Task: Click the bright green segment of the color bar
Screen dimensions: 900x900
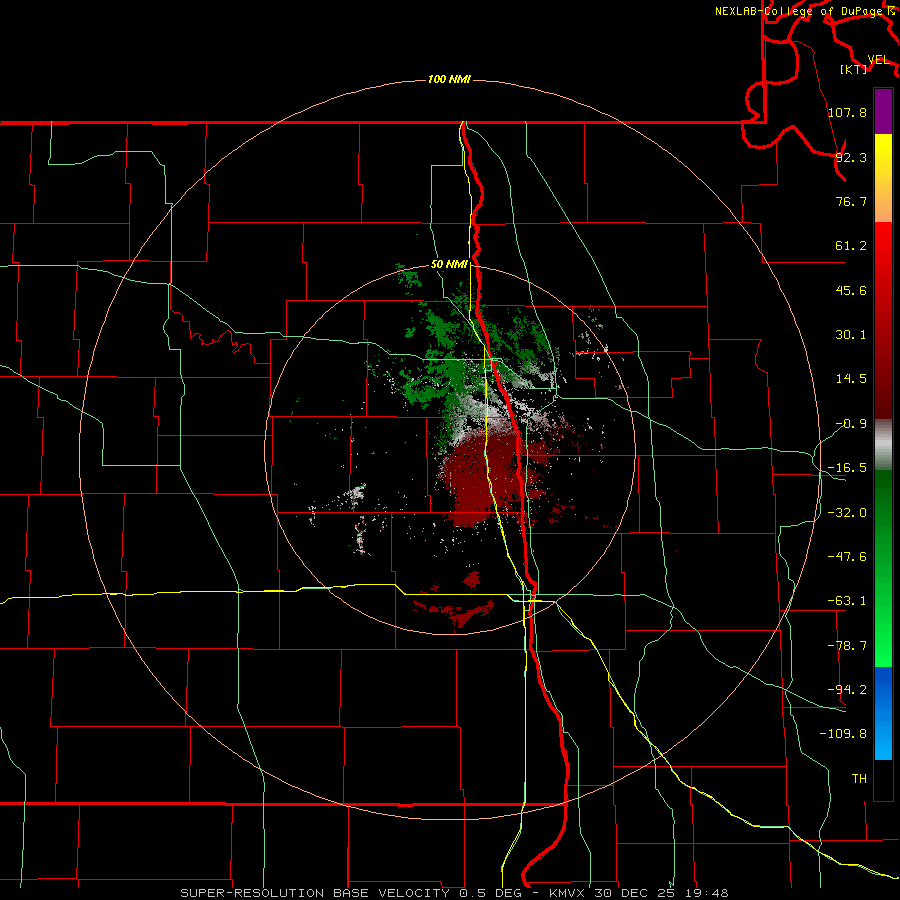Action: (883, 568)
